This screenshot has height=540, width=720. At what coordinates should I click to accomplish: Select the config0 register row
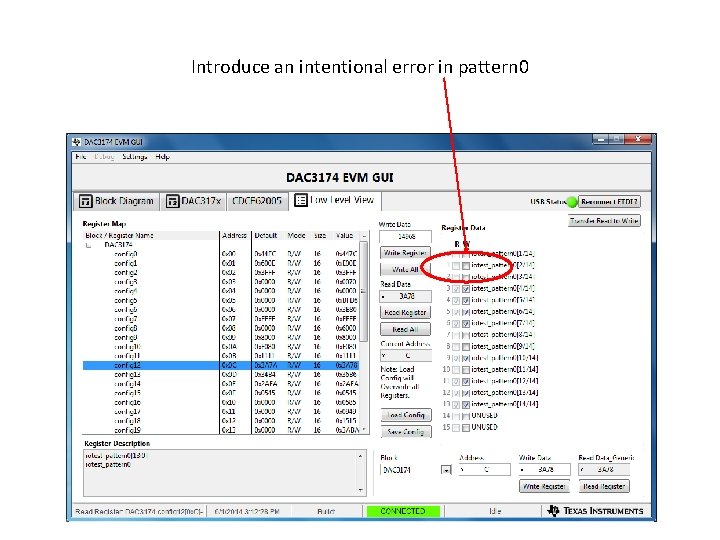[x=221, y=254]
